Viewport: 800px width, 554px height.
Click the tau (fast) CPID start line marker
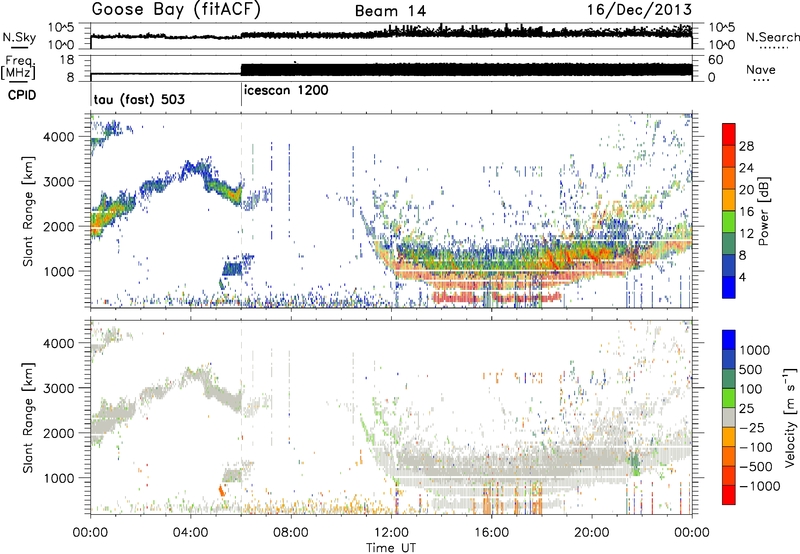pyautogui.click(x=91, y=94)
